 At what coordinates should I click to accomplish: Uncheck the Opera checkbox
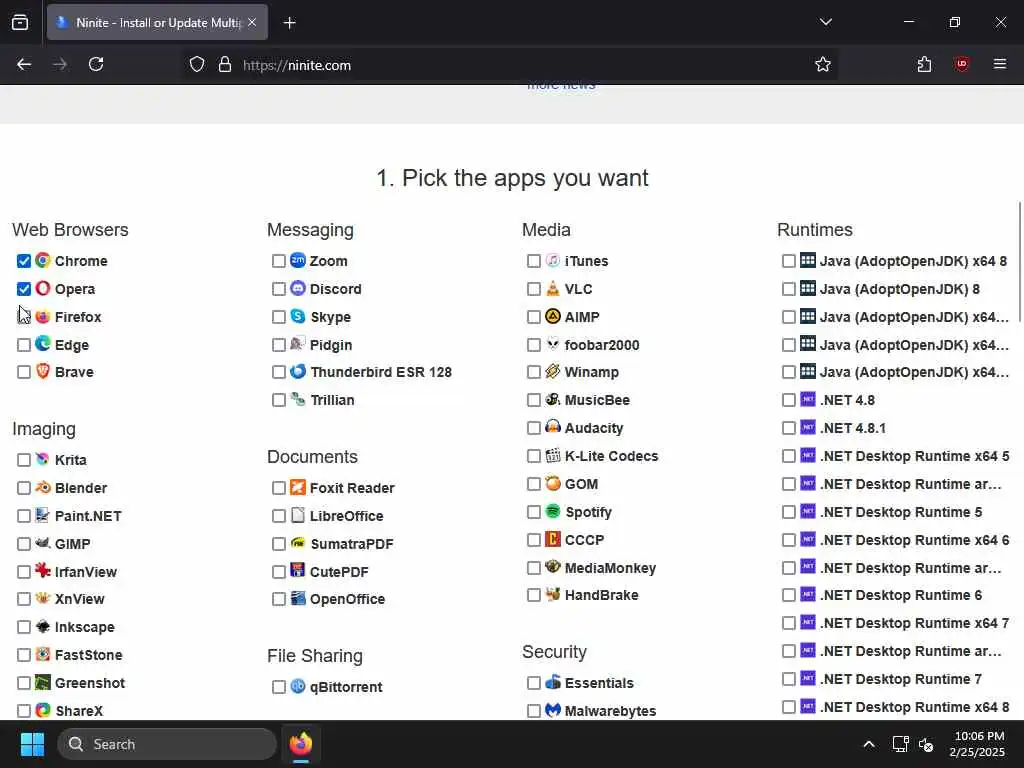tap(24, 289)
